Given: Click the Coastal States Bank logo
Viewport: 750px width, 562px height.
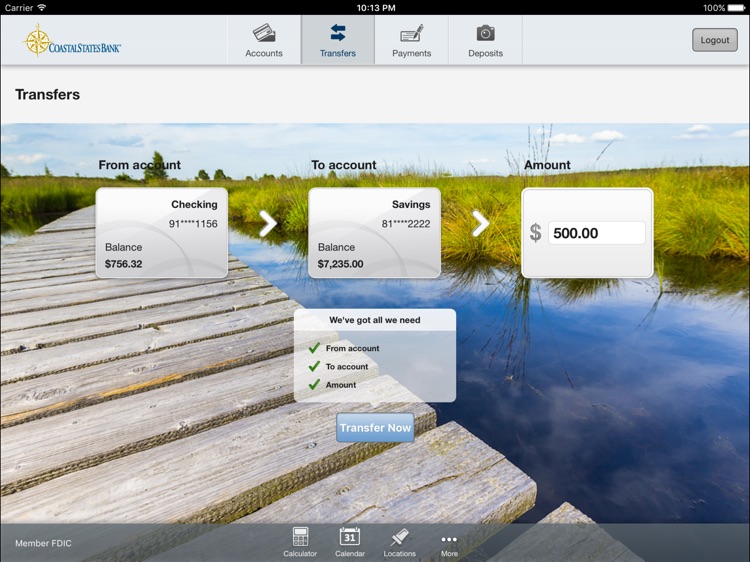Looking at the screenshot, I should point(72,42).
